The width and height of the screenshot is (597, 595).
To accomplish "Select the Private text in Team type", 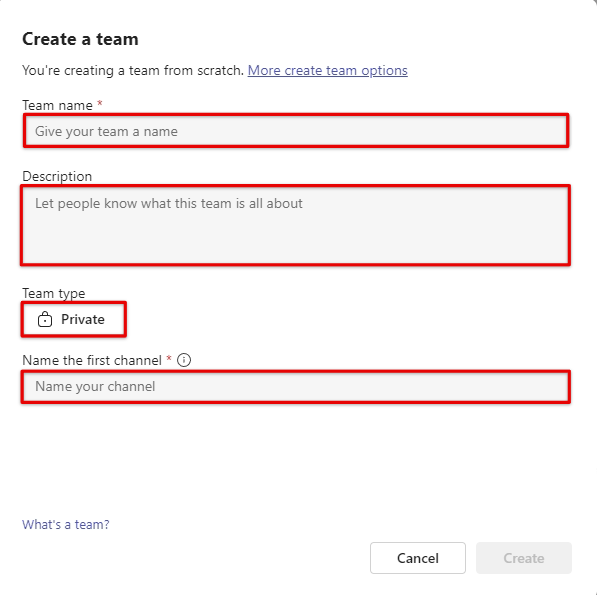I will [83, 319].
